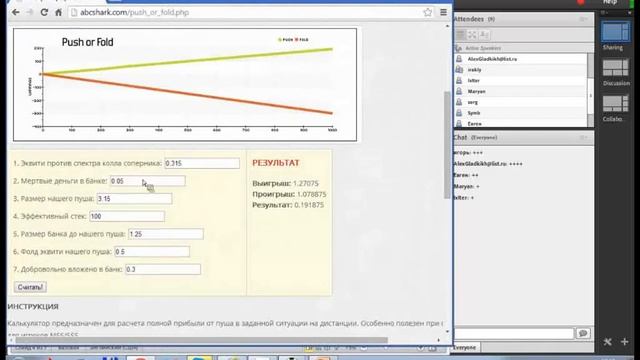Screen dimensions: 640x360
Task: Click the user icon beside AlexGladkikh@list.ru
Action: (x=459, y=59)
